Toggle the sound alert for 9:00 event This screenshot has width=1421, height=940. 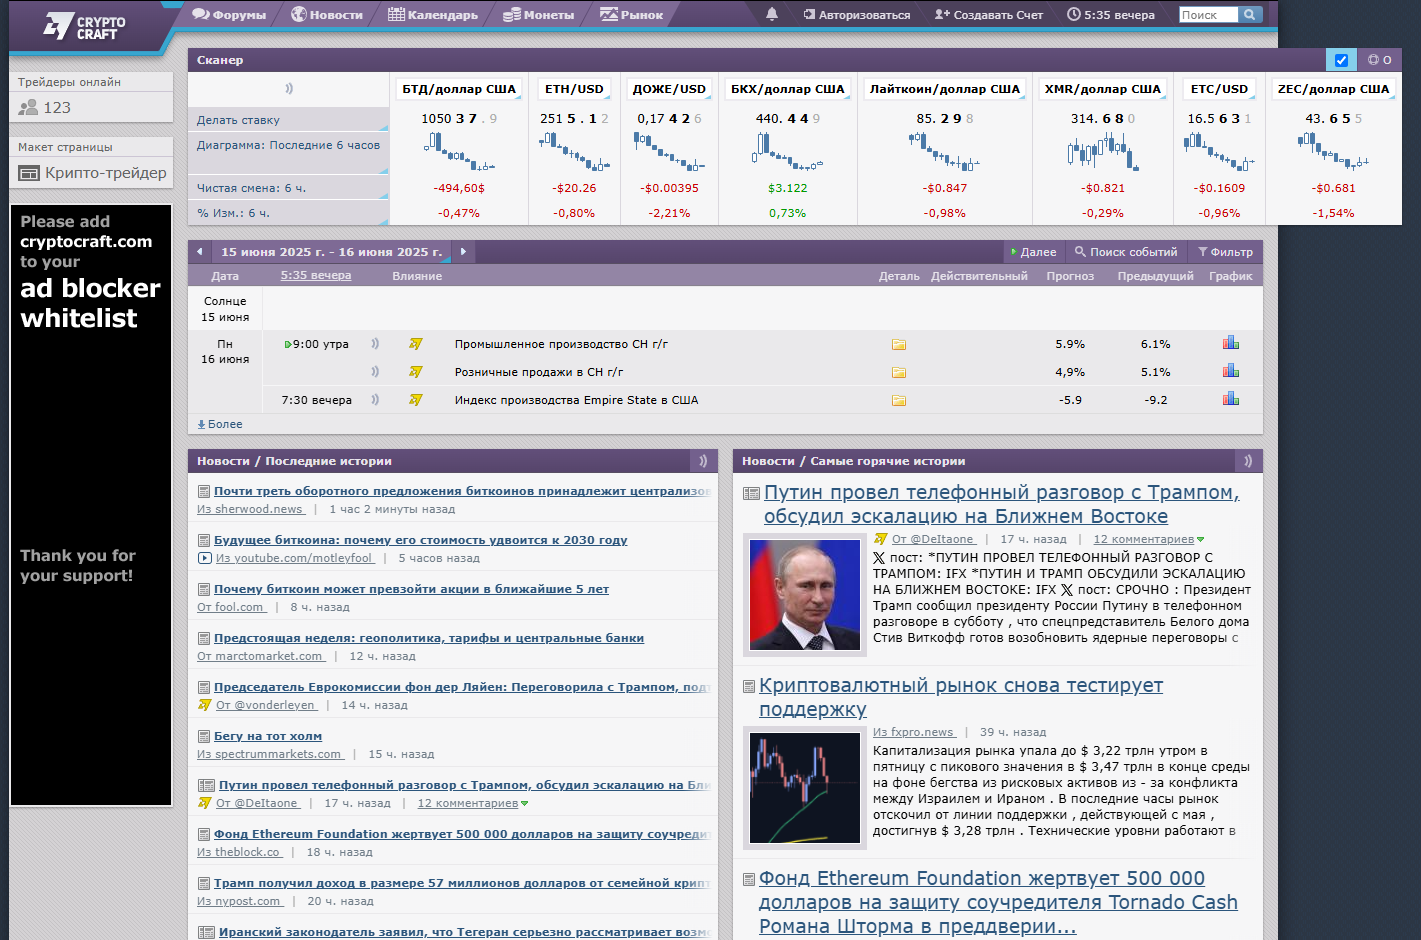375,344
